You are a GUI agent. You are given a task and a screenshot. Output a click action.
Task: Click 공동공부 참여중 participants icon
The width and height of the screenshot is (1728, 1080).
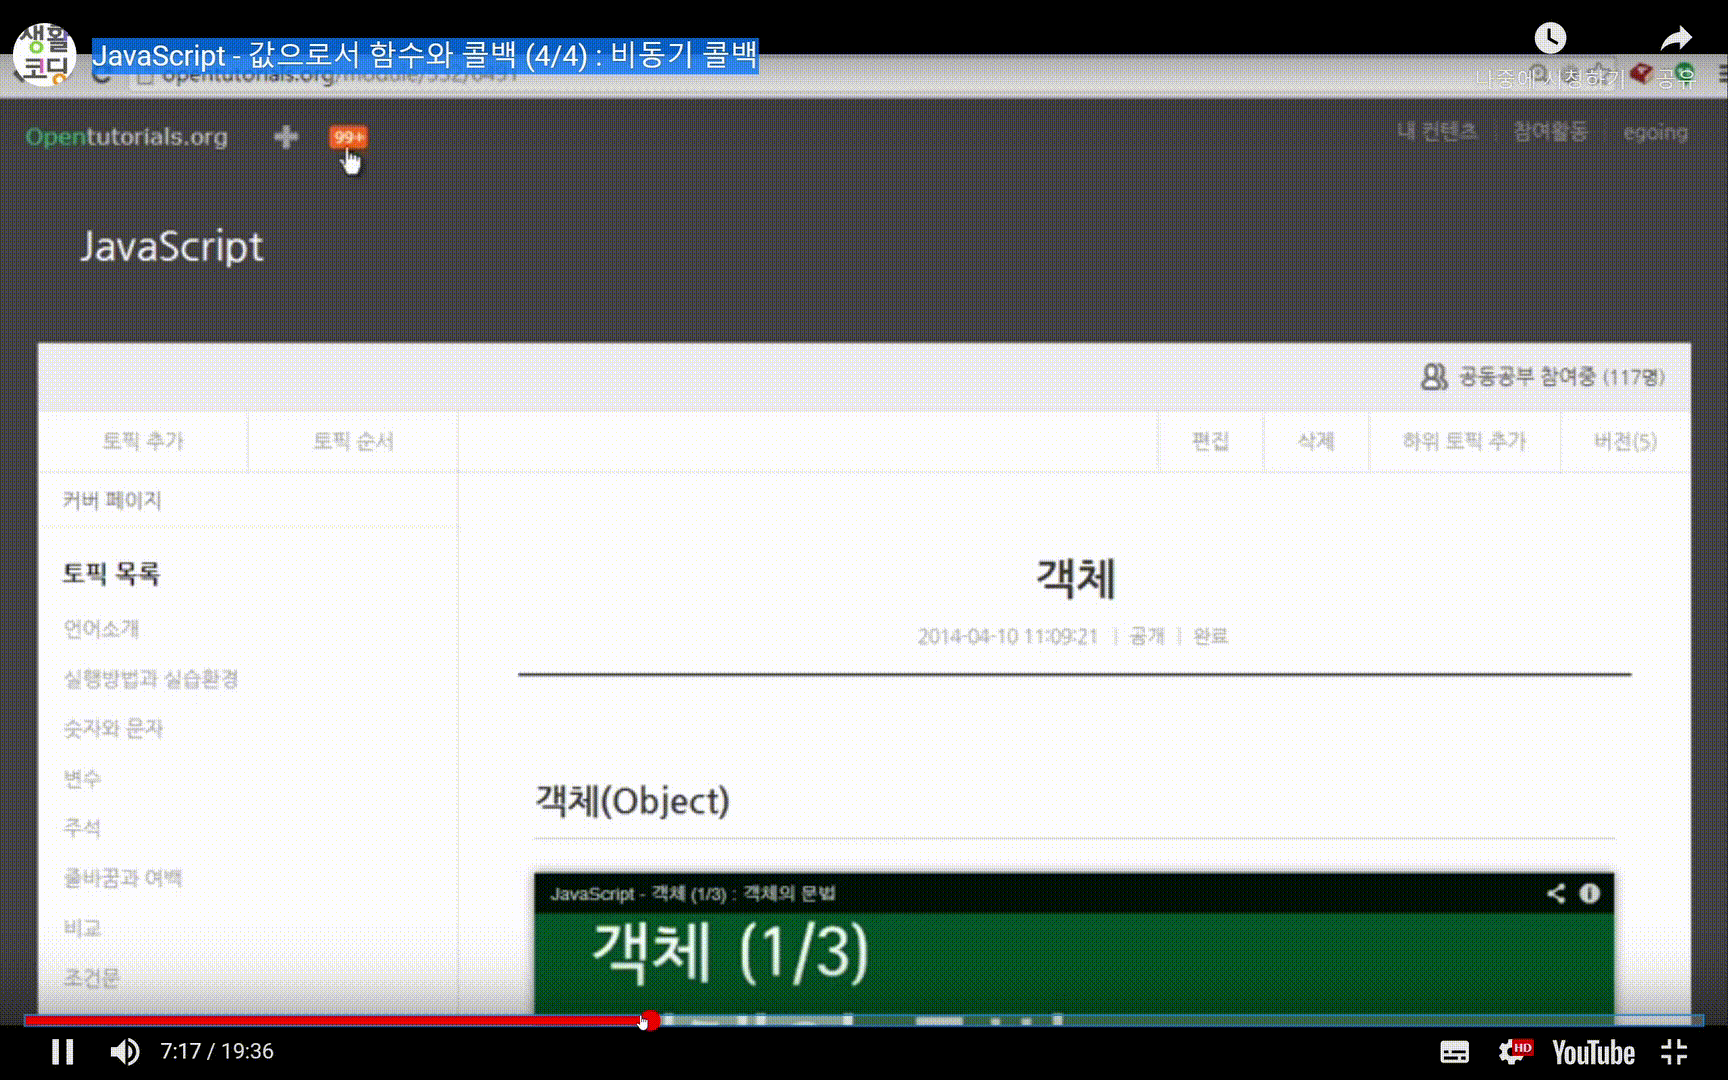[1434, 377]
